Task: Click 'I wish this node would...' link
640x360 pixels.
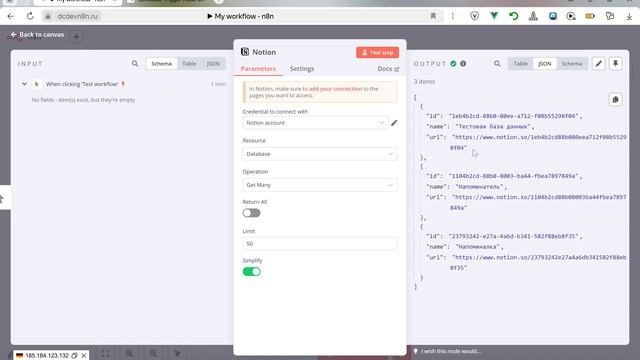Action: click(447, 351)
